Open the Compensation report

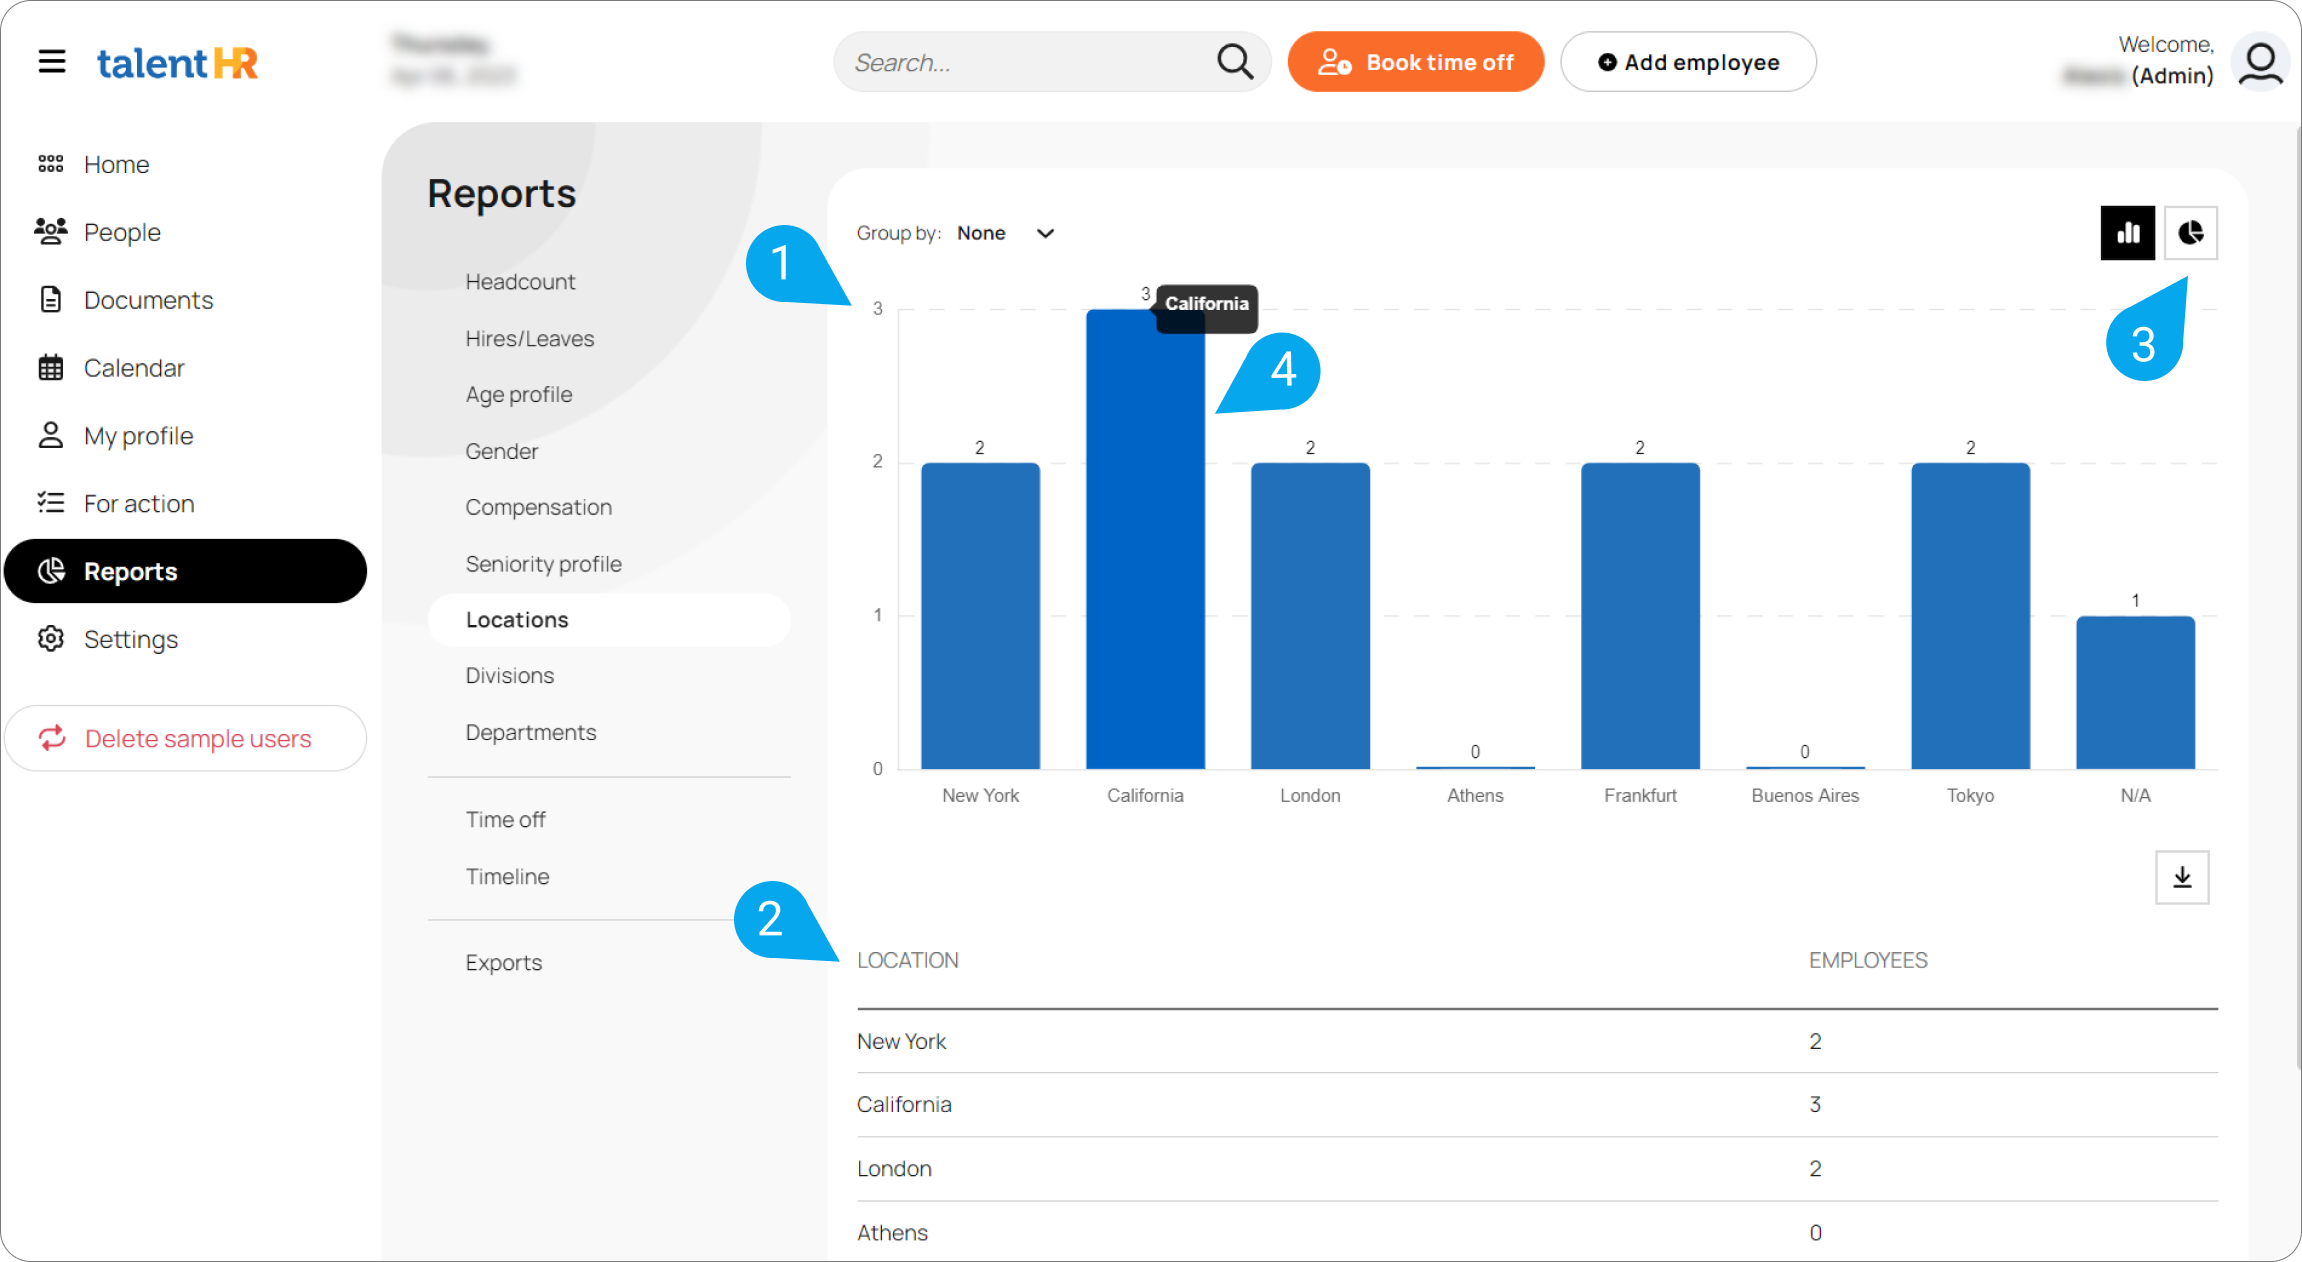(x=539, y=507)
